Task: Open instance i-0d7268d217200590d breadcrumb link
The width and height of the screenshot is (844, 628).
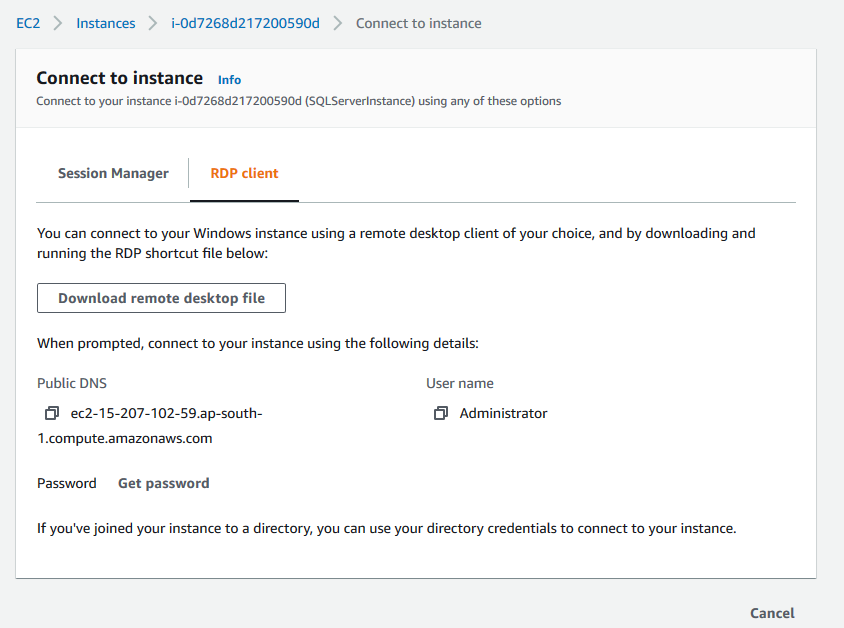Action: point(245,23)
